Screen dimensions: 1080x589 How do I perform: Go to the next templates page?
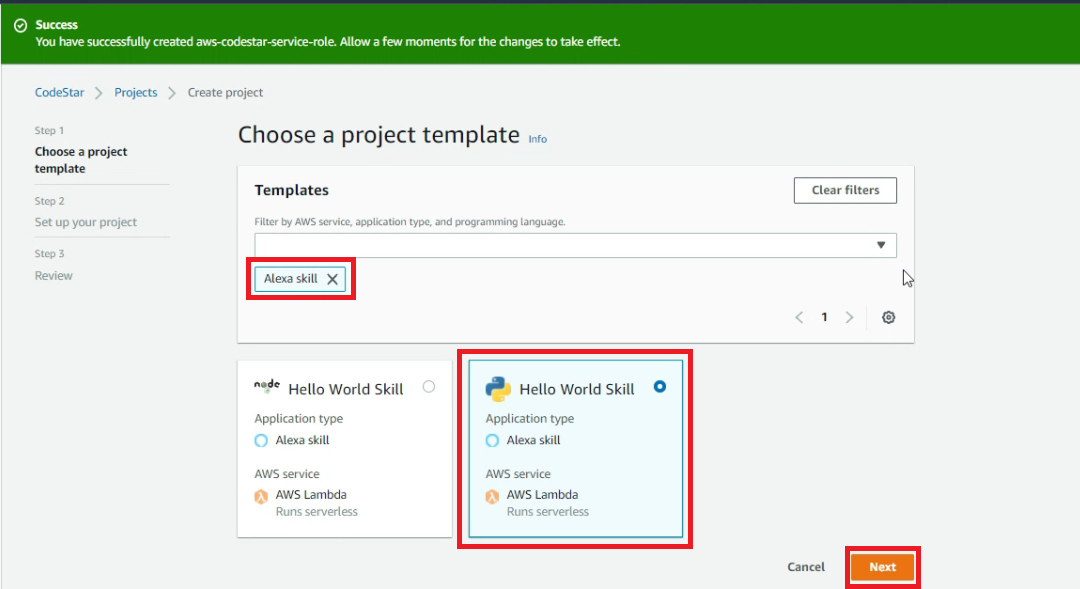click(849, 318)
